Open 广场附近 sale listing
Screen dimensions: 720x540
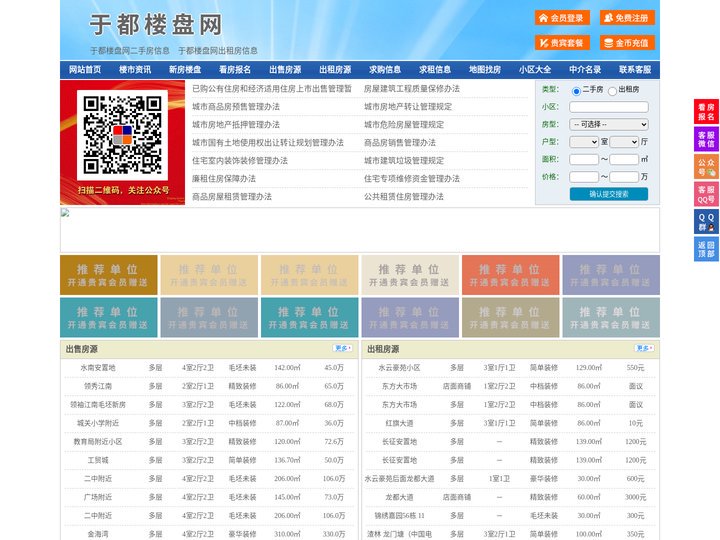click(98, 497)
